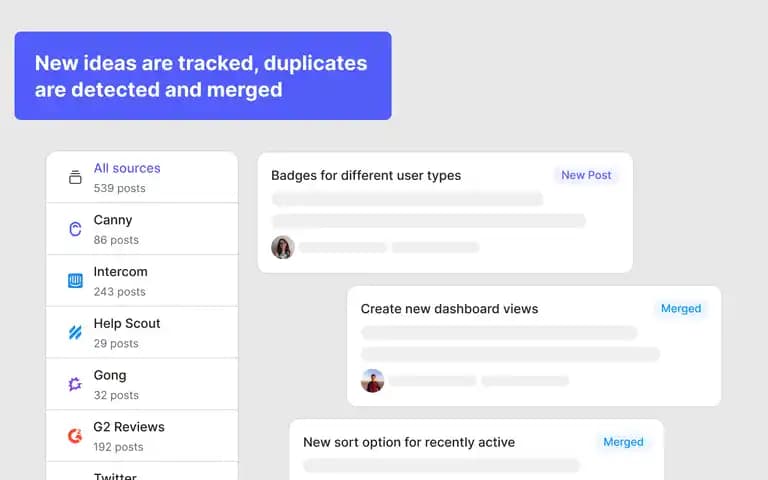
Task: Click Merged badge on dashboard views post
Action: (x=681, y=309)
